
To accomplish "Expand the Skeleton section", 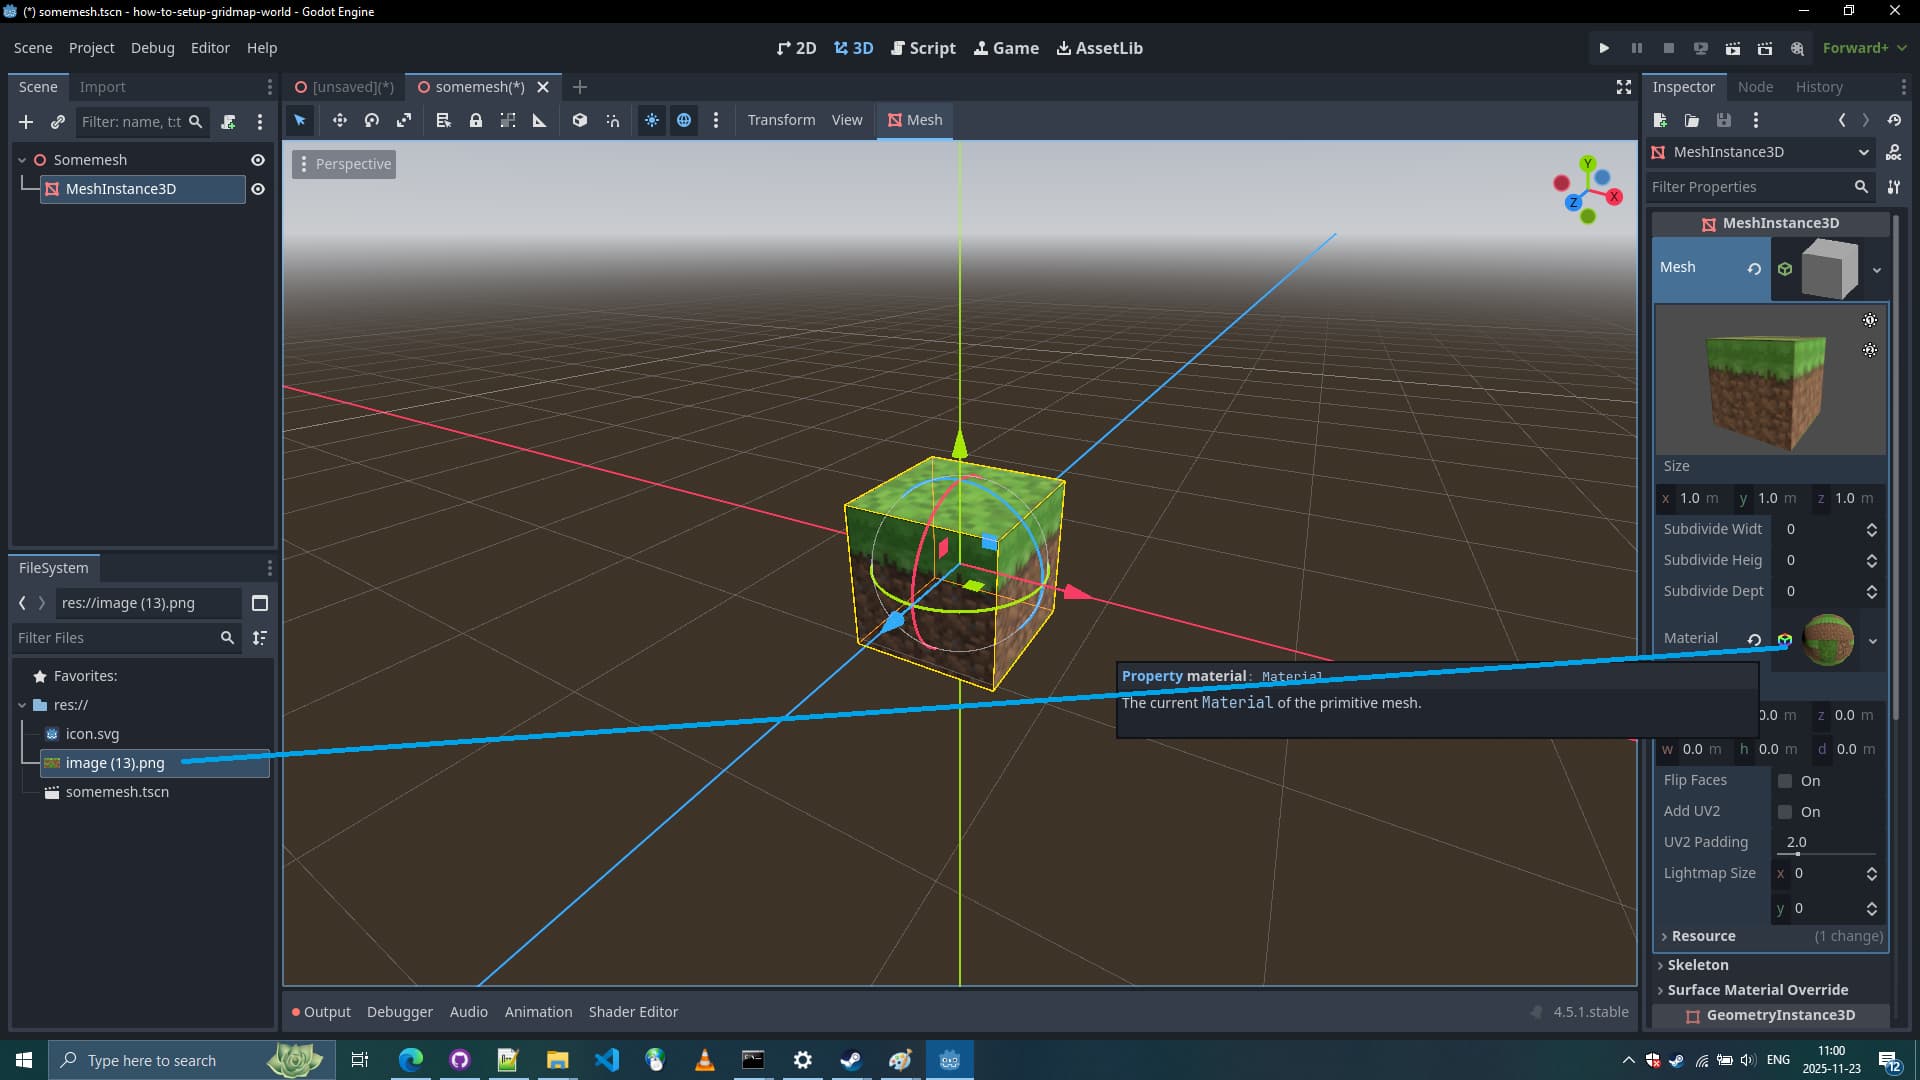I will (x=1697, y=965).
